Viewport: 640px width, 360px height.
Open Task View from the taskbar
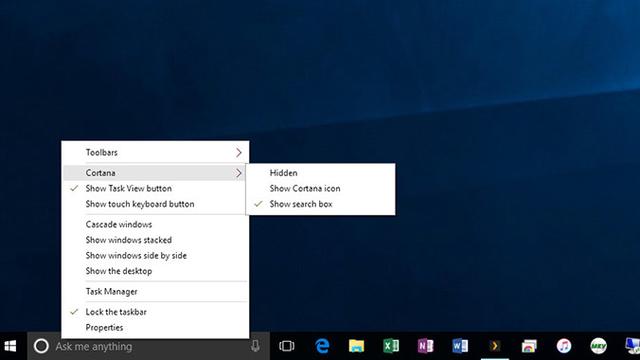click(x=287, y=346)
